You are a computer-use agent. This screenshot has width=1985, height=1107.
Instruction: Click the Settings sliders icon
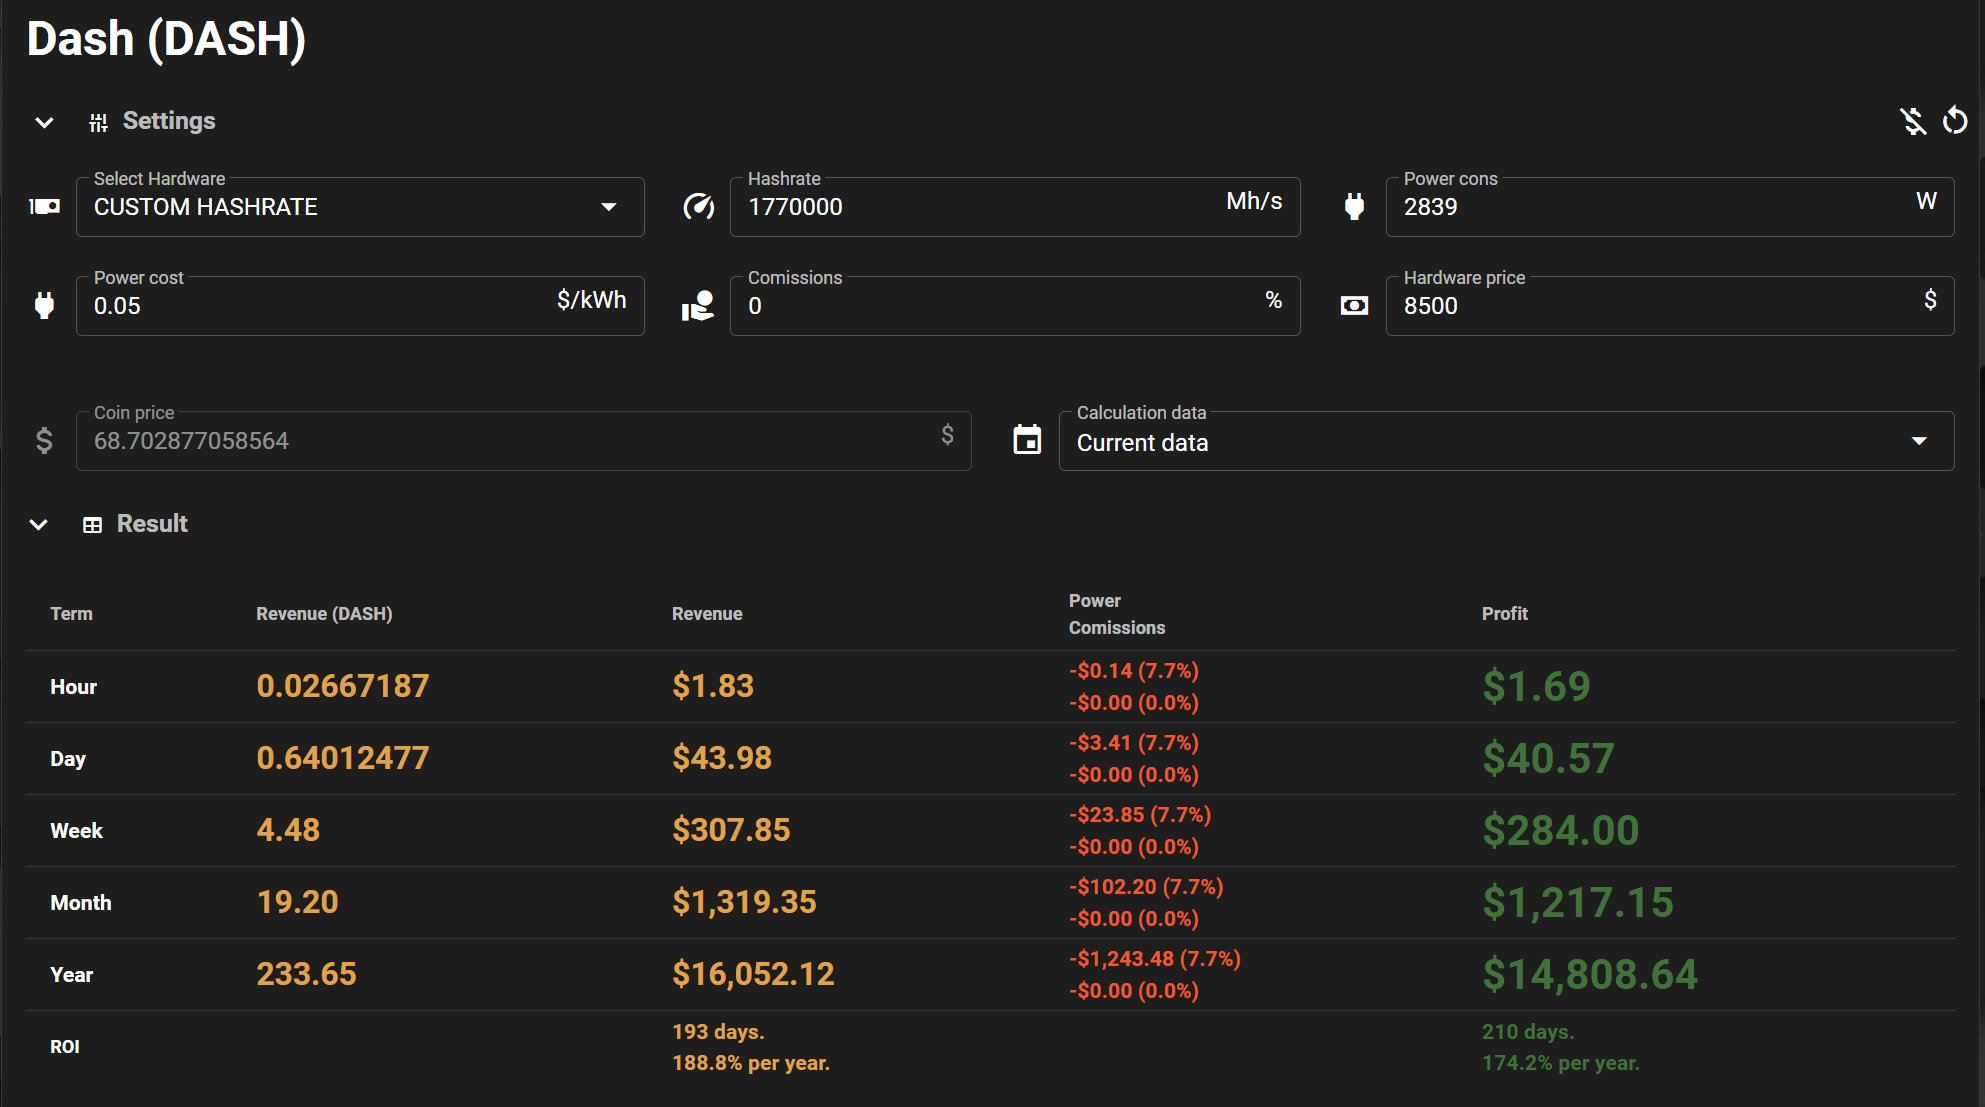[x=98, y=122]
